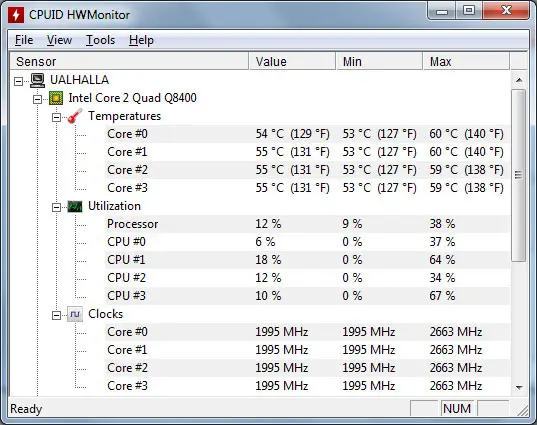Click the Processor value 12 %
Viewport: 537px width, 425px height.
(x=268, y=224)
